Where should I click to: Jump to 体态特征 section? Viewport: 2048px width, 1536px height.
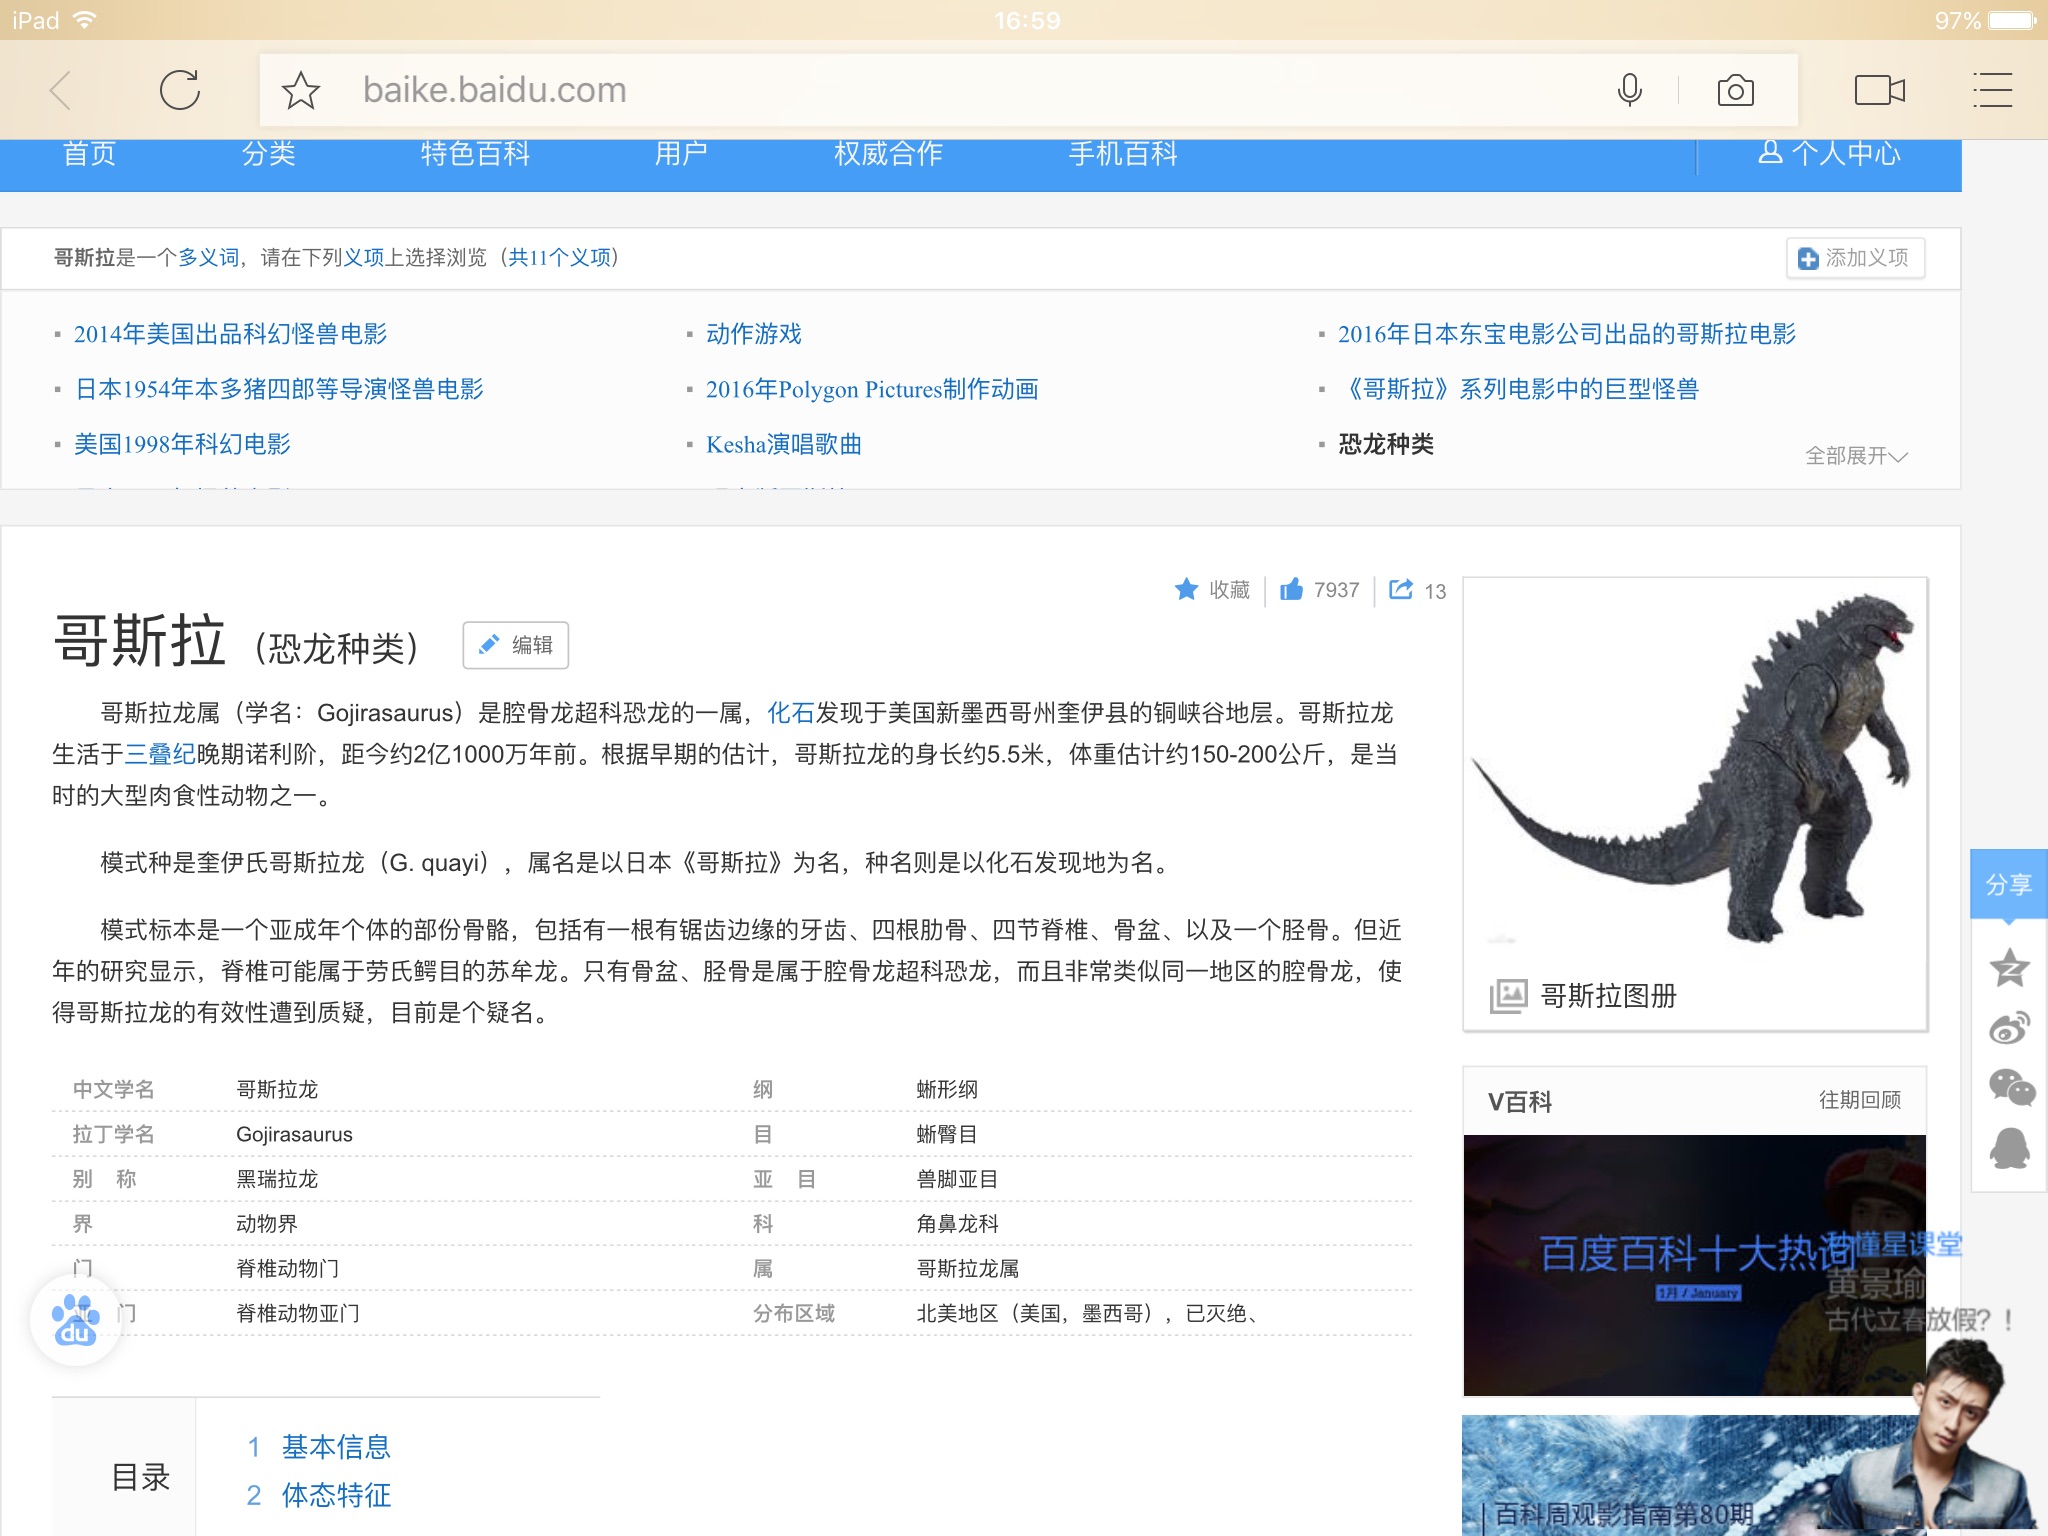tap(336, 1495)
